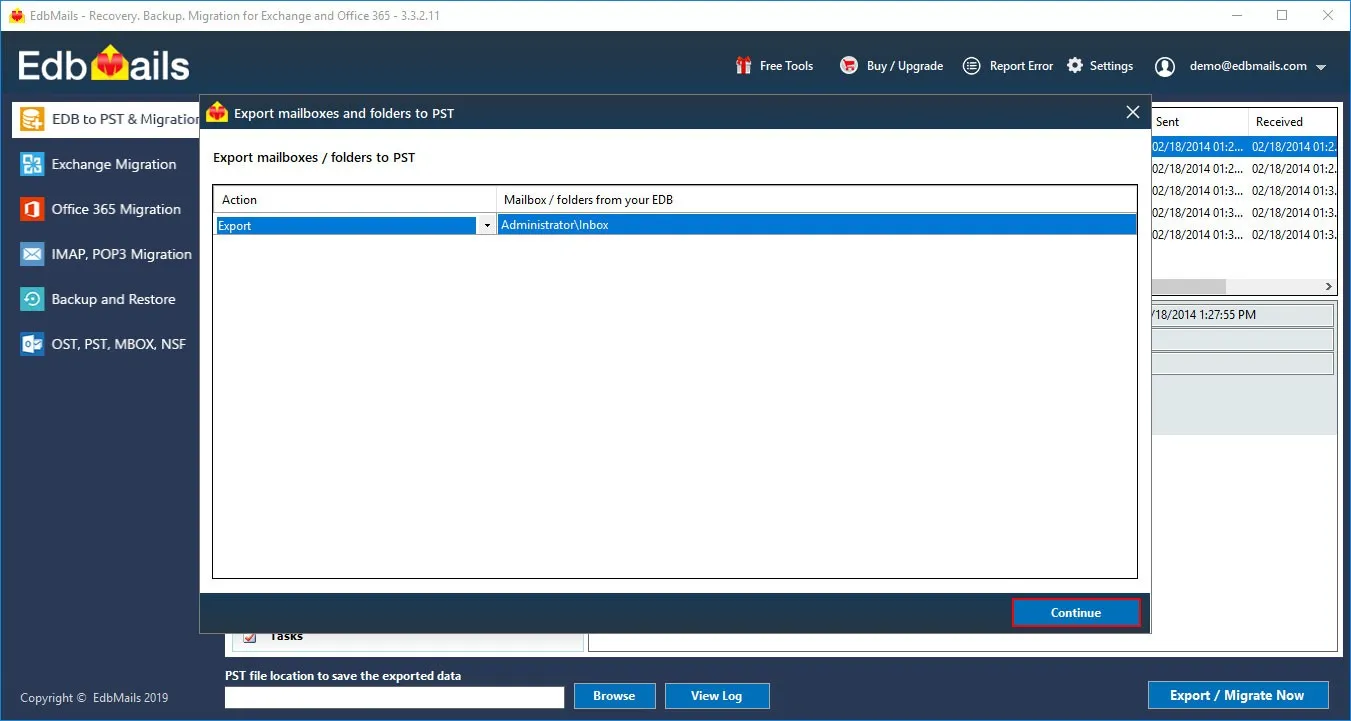This screenshot has height=721, width=1351.
Task: Open EDB to PST & Migration tab
Action: pos(105,119)
